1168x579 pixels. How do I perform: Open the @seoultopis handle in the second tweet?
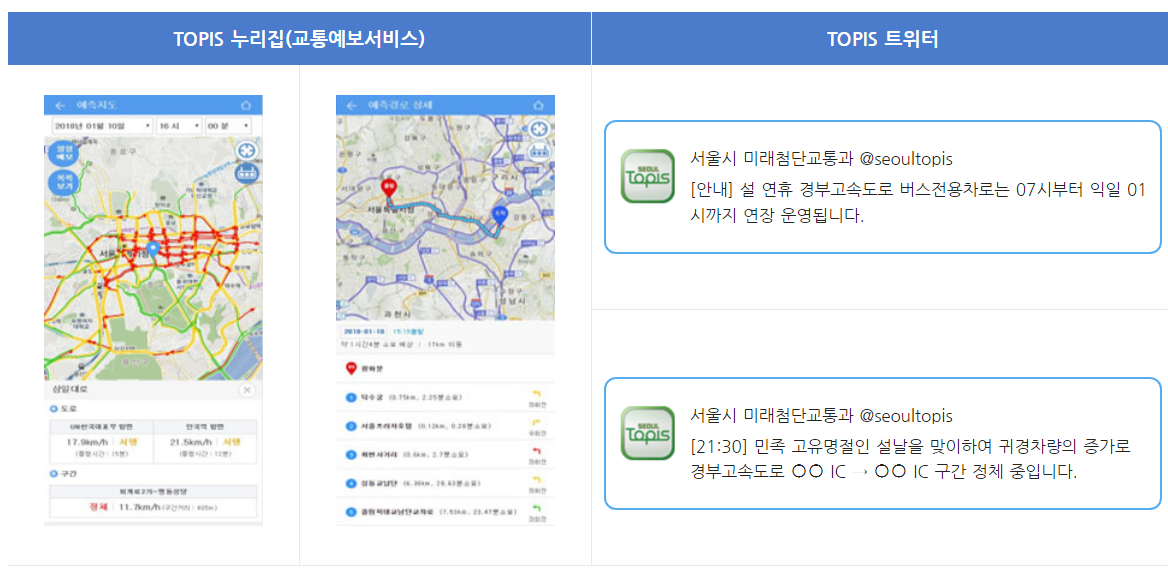point(906,416)
